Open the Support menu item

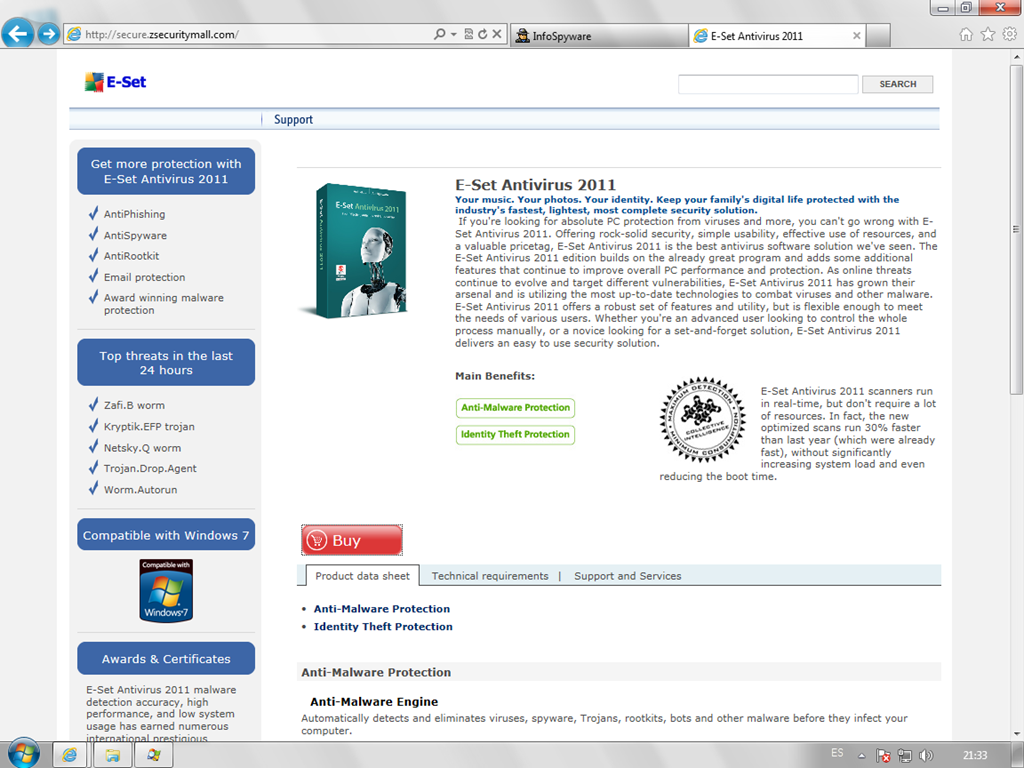[x=293, y=120]
